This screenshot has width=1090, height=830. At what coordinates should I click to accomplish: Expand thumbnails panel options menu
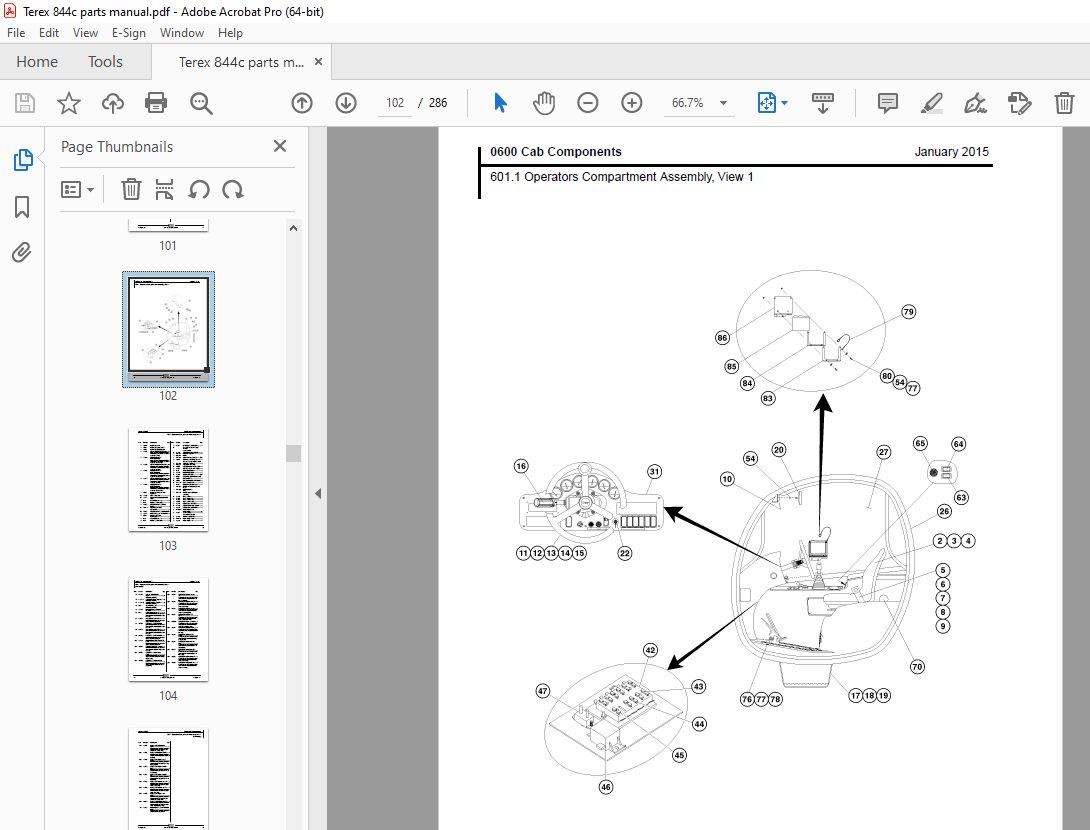(x=78, y=189)
